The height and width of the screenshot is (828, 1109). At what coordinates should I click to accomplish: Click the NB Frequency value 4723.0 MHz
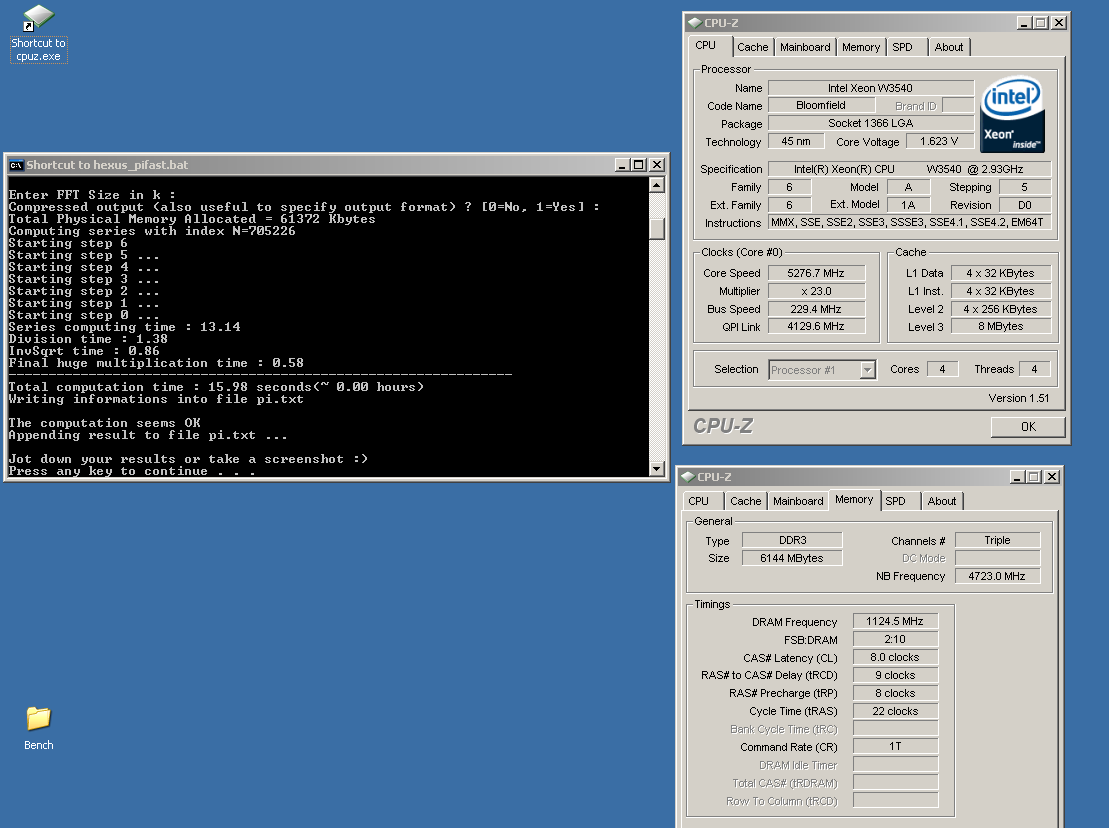pyautogui.click(x=997, y=576)
